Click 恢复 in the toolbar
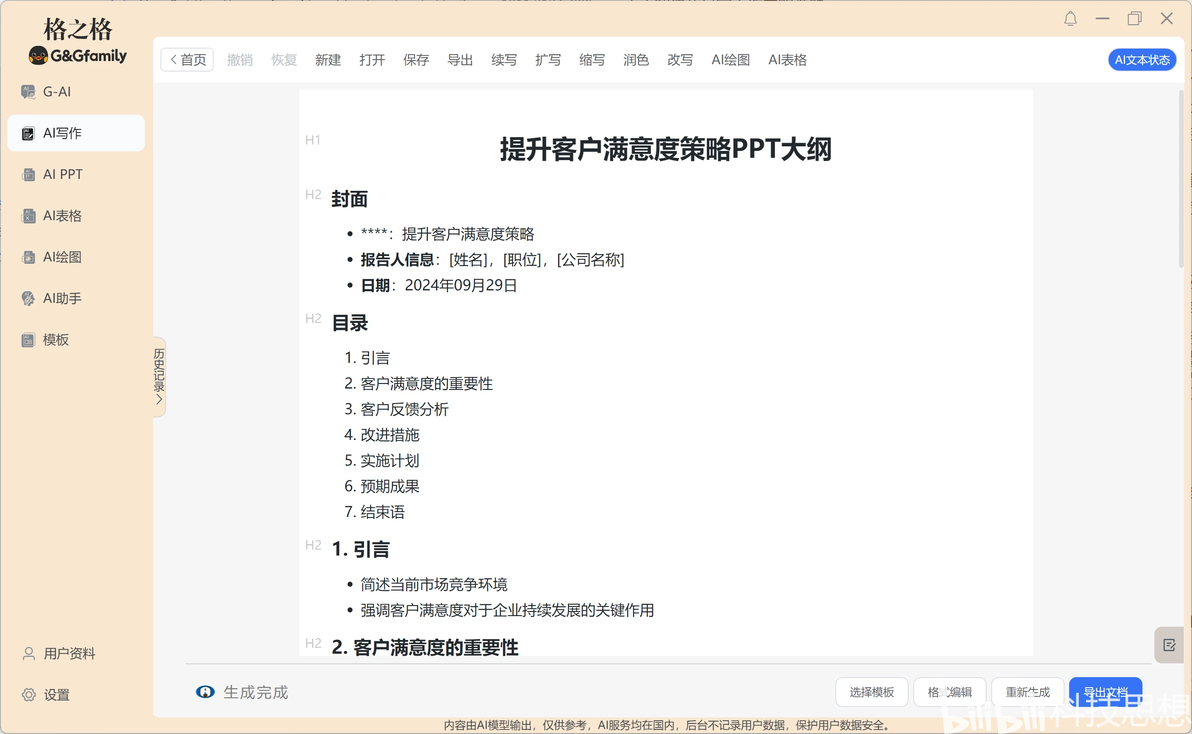 (284, 60)
